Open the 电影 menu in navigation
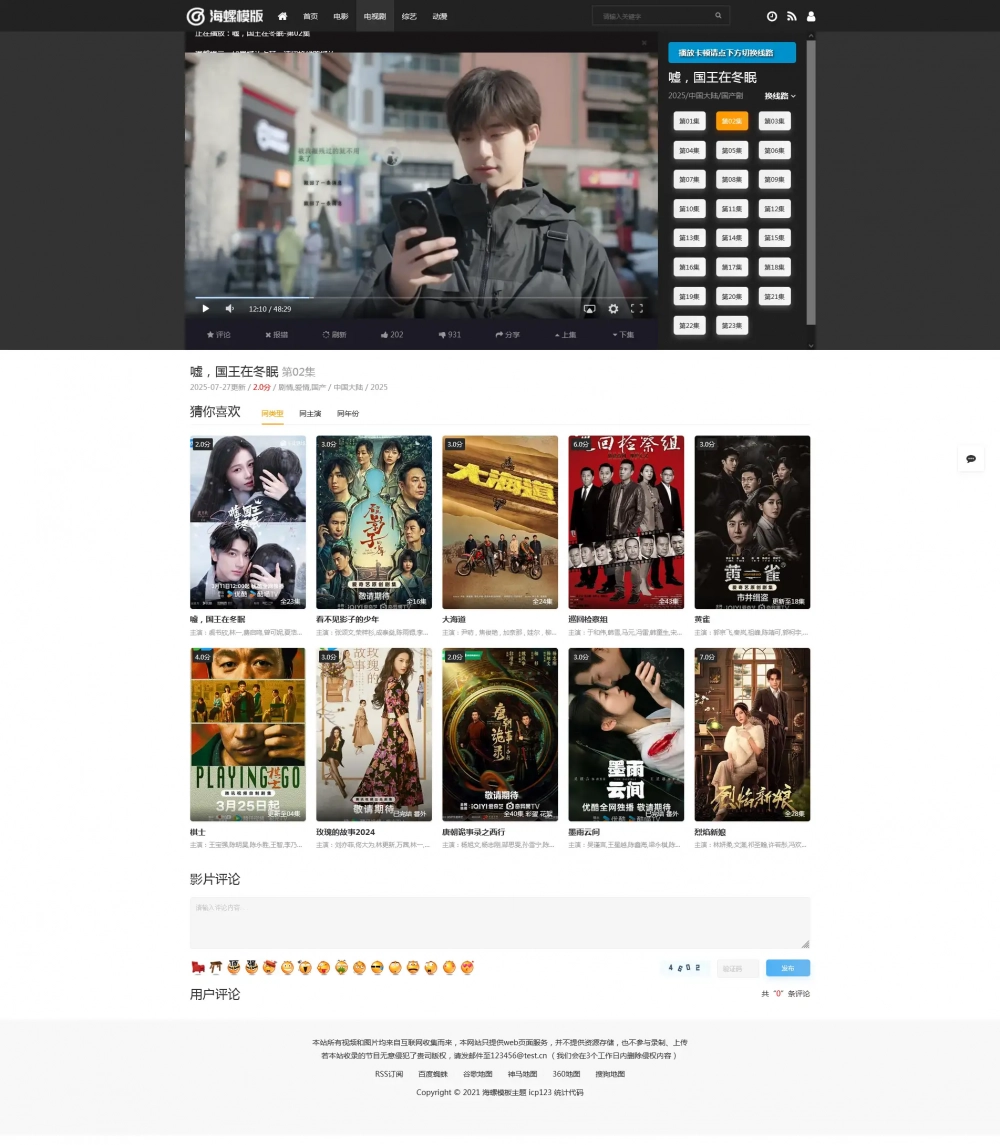The image size is (1000, 1145). [x=341, y=16]
